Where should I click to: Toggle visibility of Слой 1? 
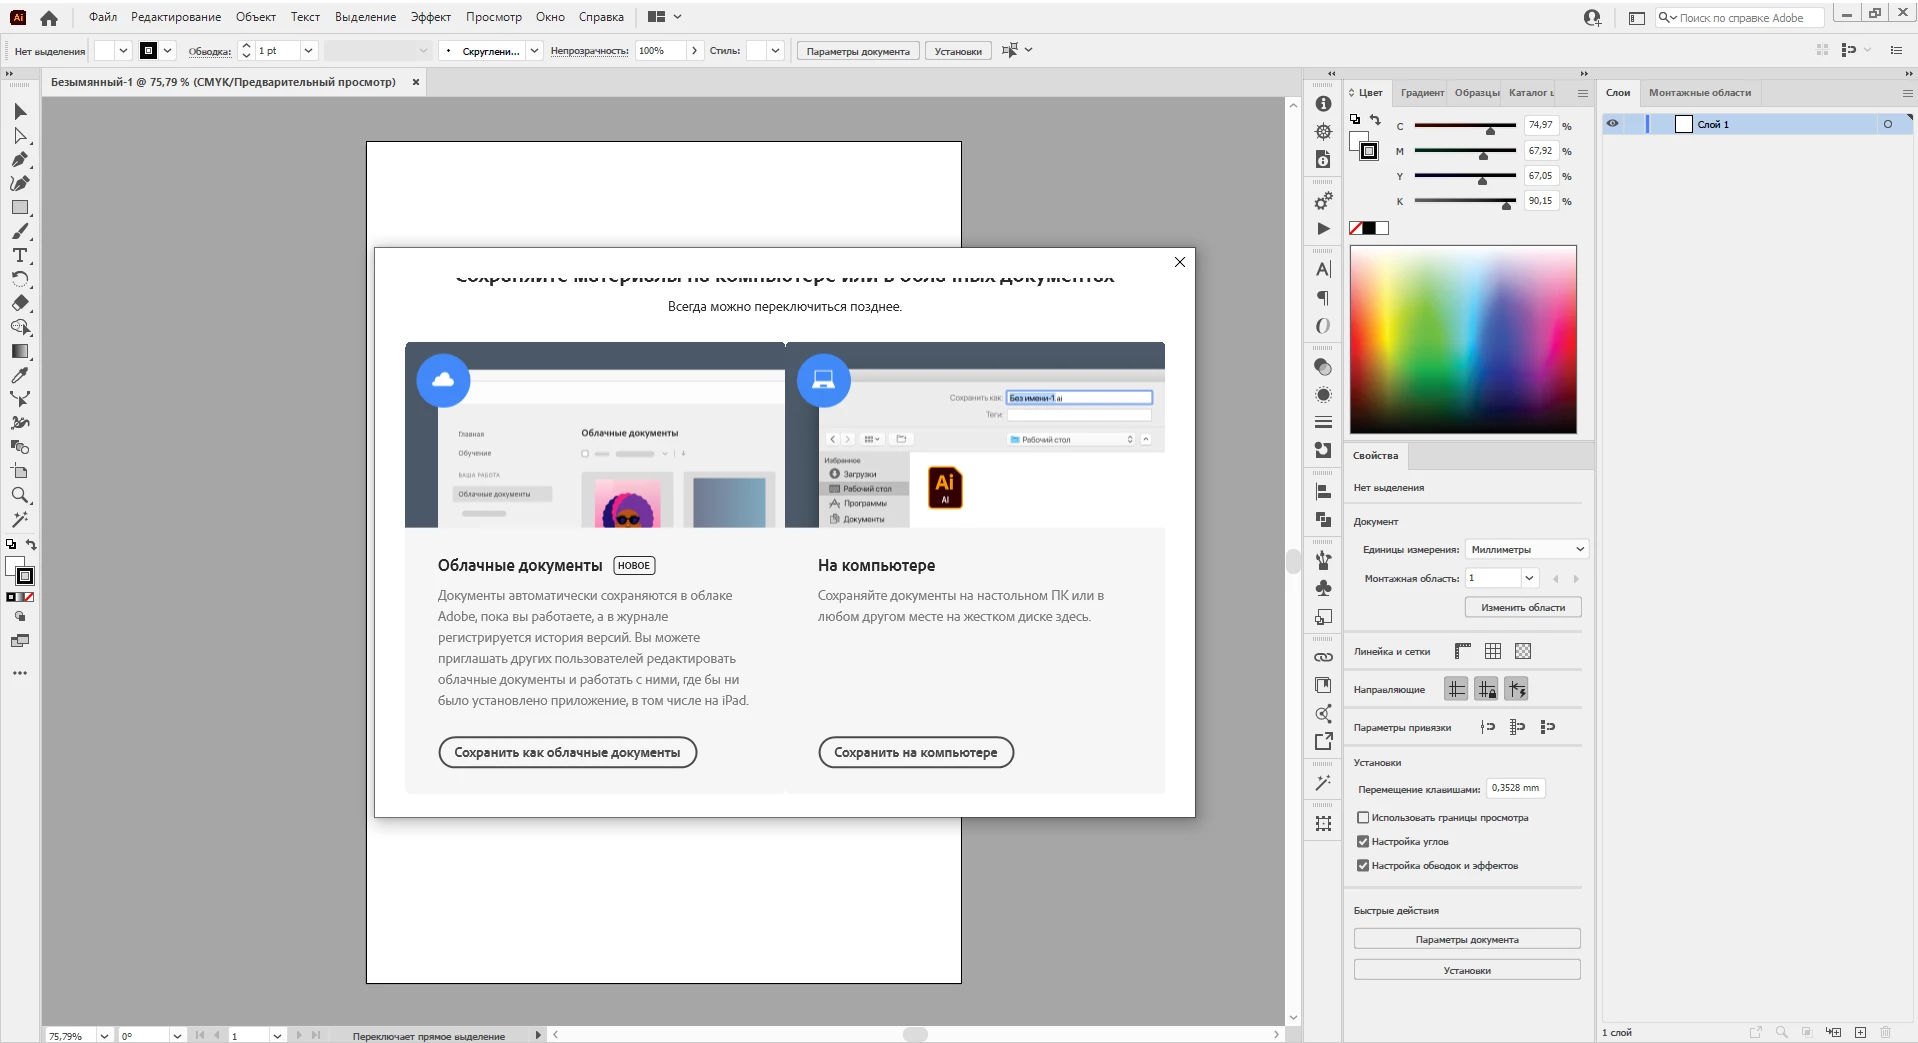pyautogui.click(x=1612, y=124)
